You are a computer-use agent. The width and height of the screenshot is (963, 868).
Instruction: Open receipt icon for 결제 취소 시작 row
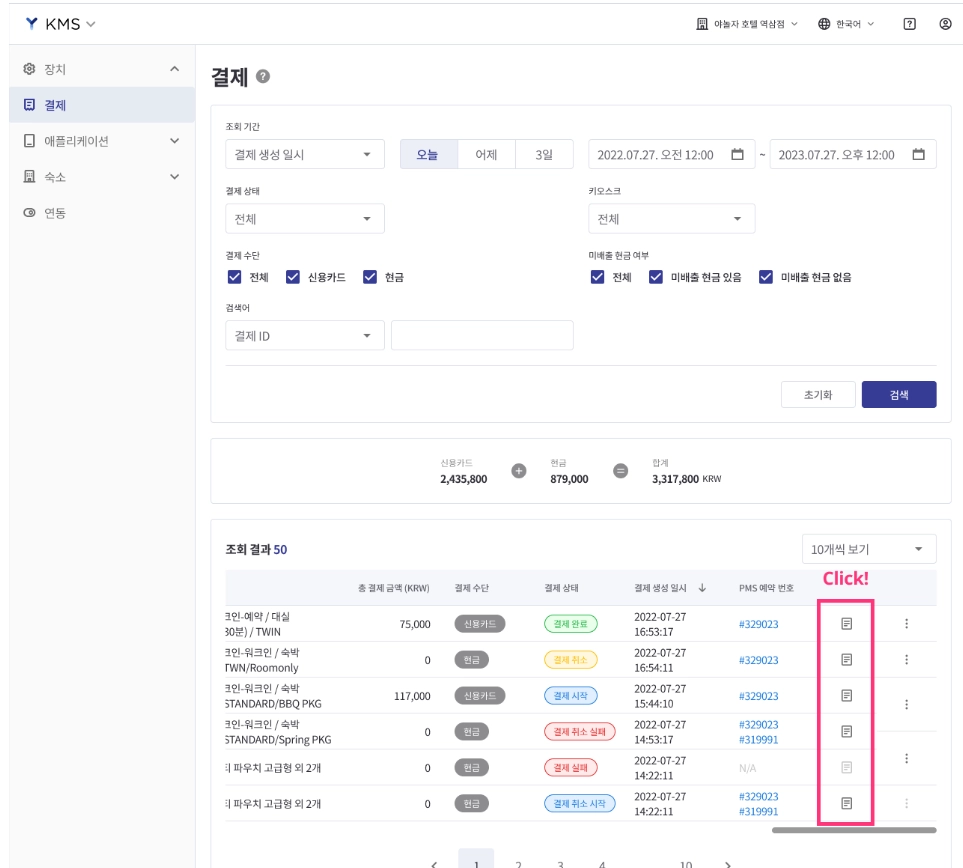[x=846, y=803]
